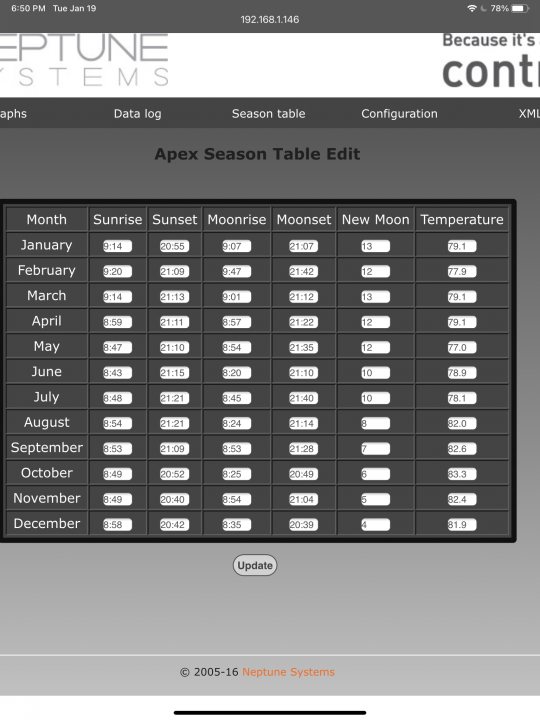The width and height of the screenshot is (540, 720).
Task: Edit September New Moon field
Action: (375, 448)
